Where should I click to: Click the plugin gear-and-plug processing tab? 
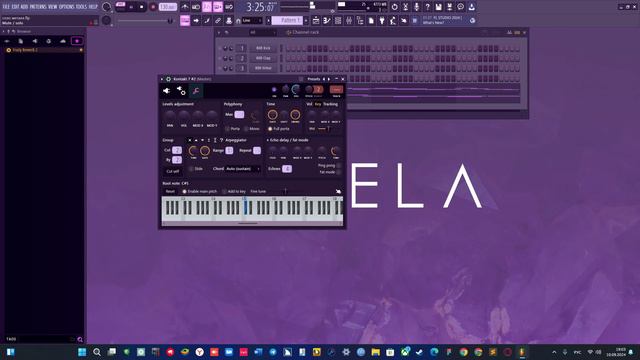click(x=181, y=91)
